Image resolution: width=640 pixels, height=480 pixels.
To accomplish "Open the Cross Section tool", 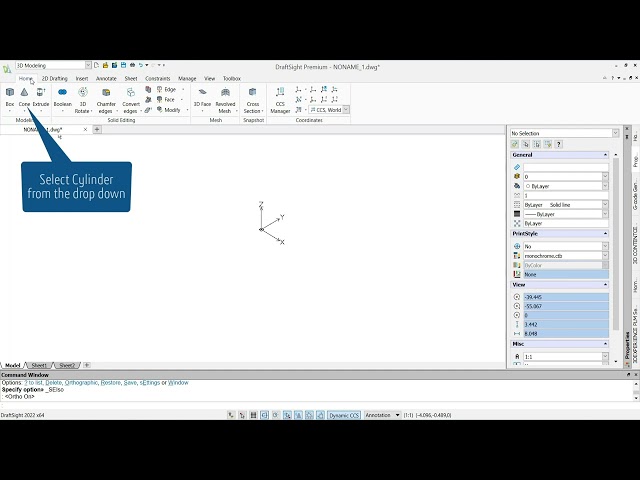I will (253, 100).
